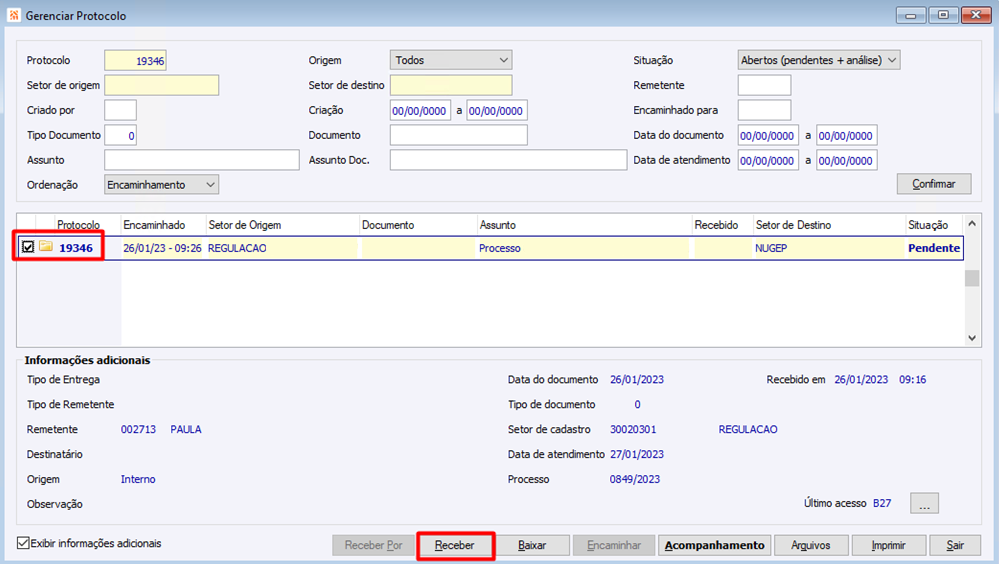
Task: Sort by the Protocolo column header
Action: [x=78, y=225]
